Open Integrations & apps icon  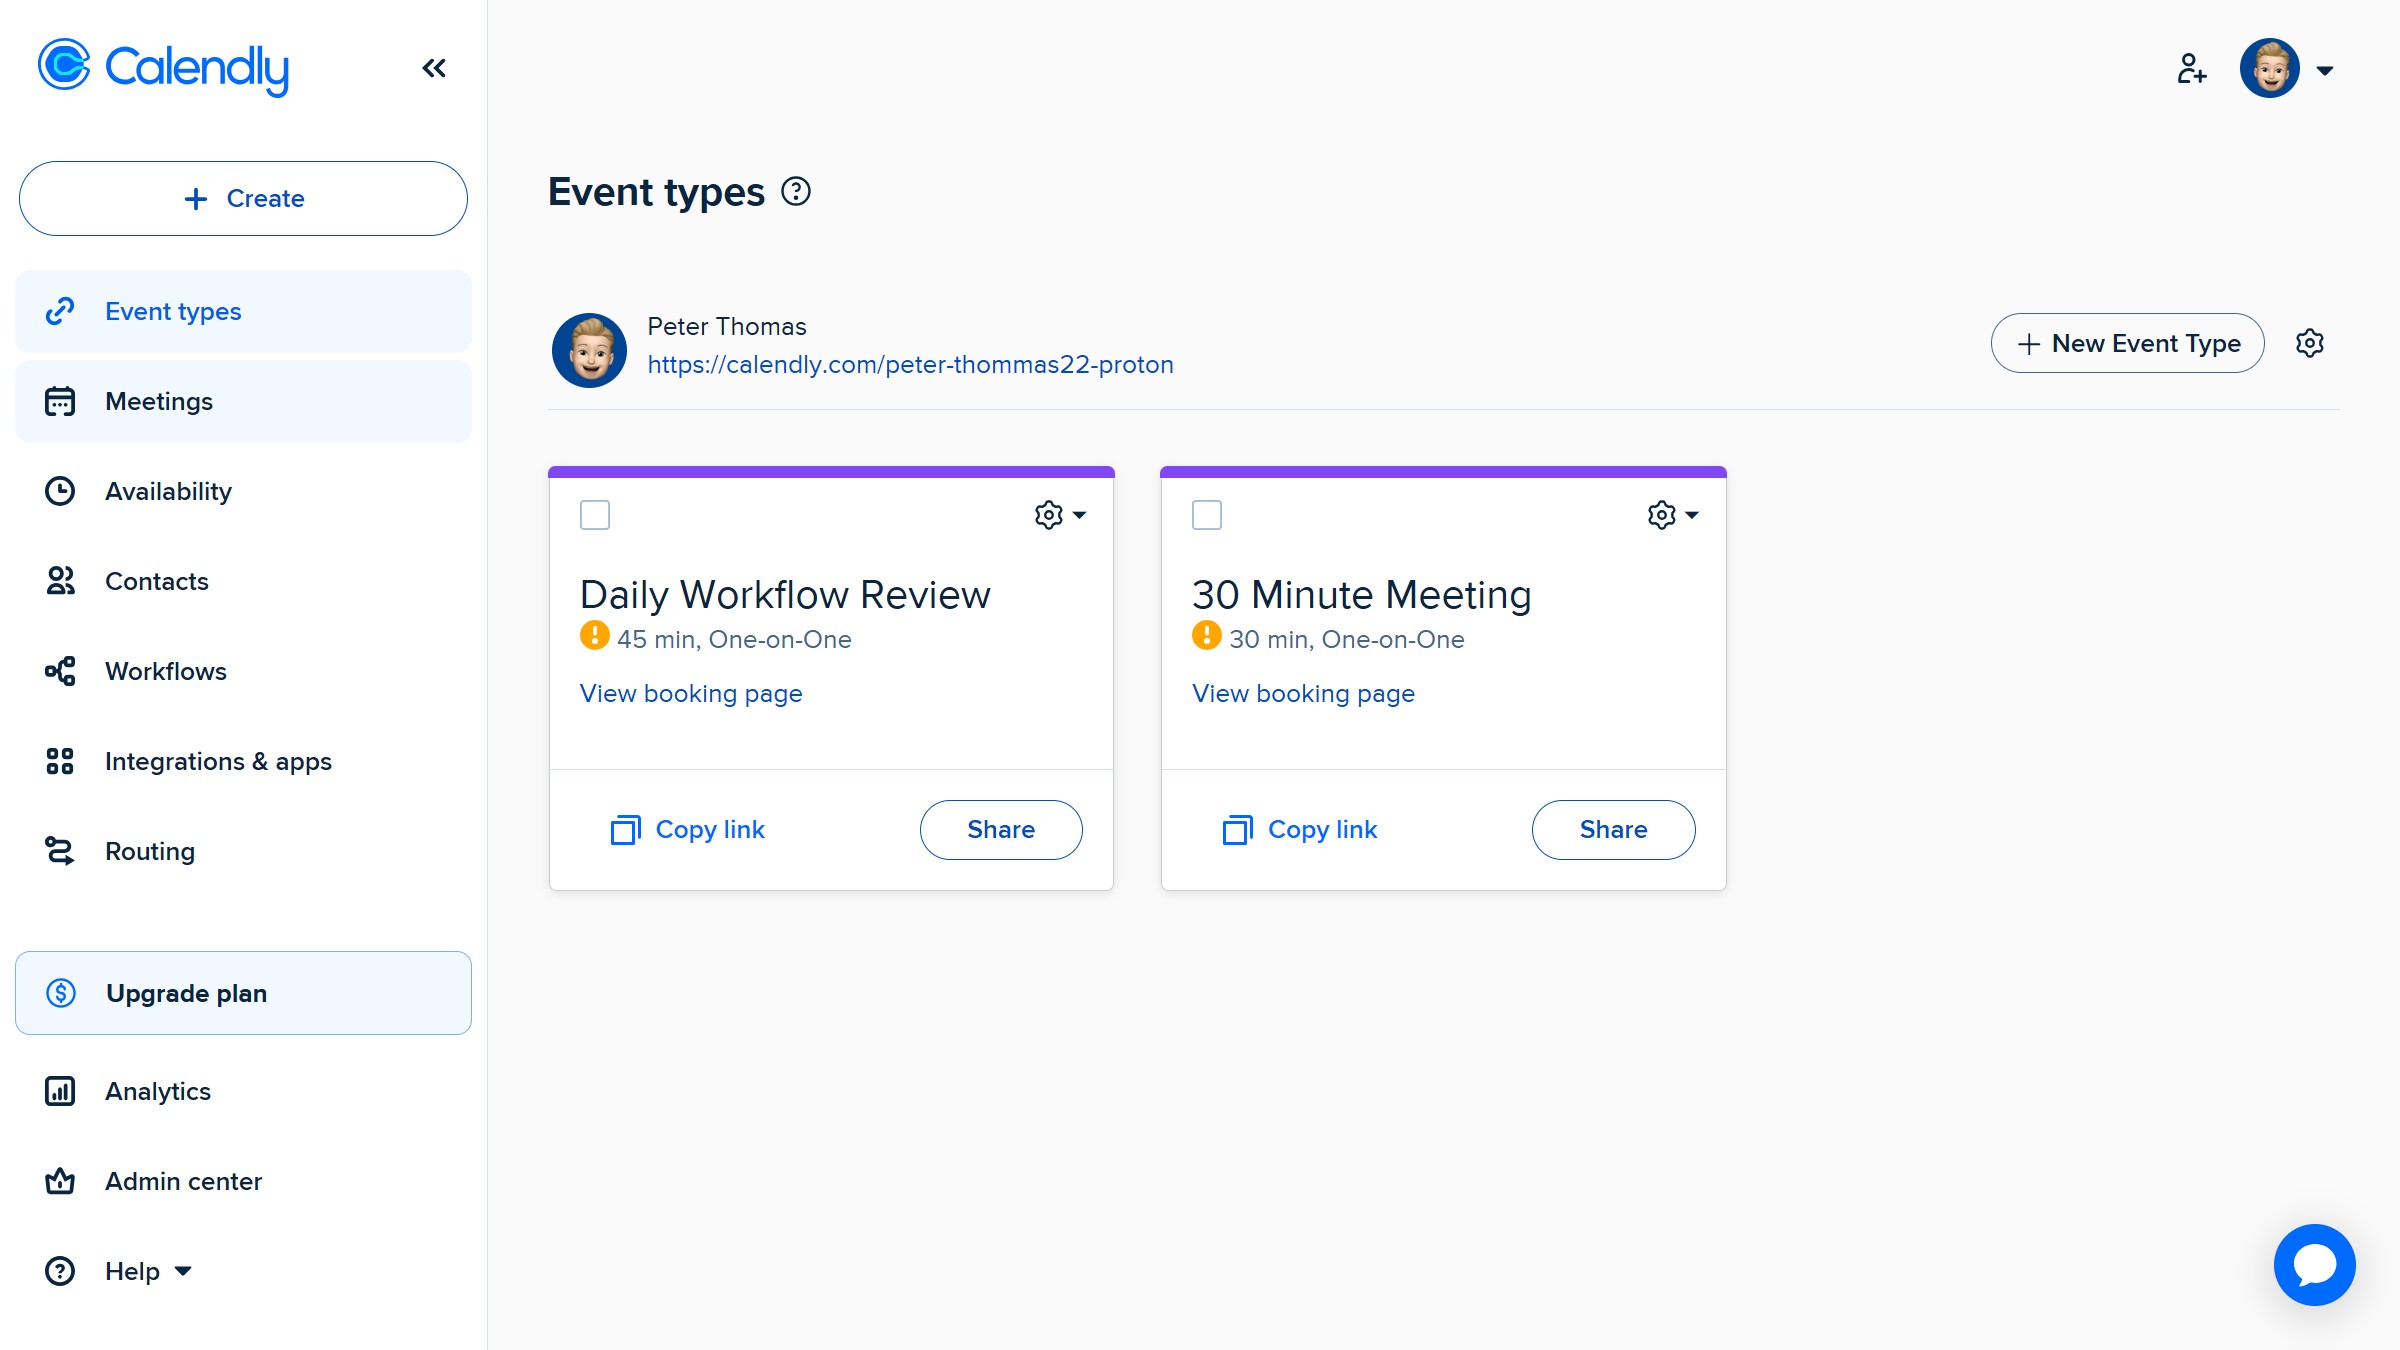tap(60, 761)
